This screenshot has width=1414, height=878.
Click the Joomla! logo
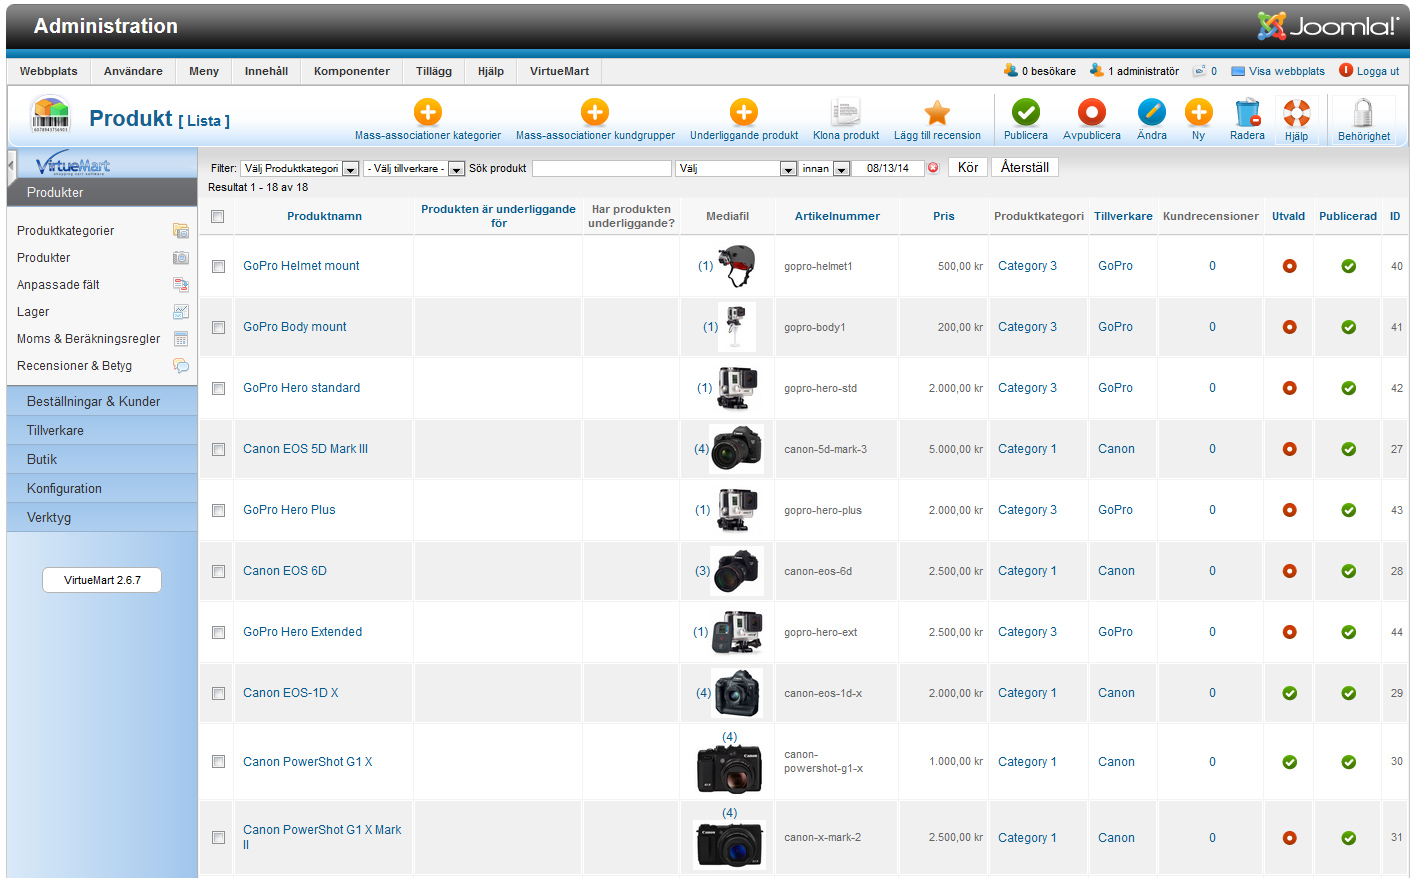pos(1328,26)
